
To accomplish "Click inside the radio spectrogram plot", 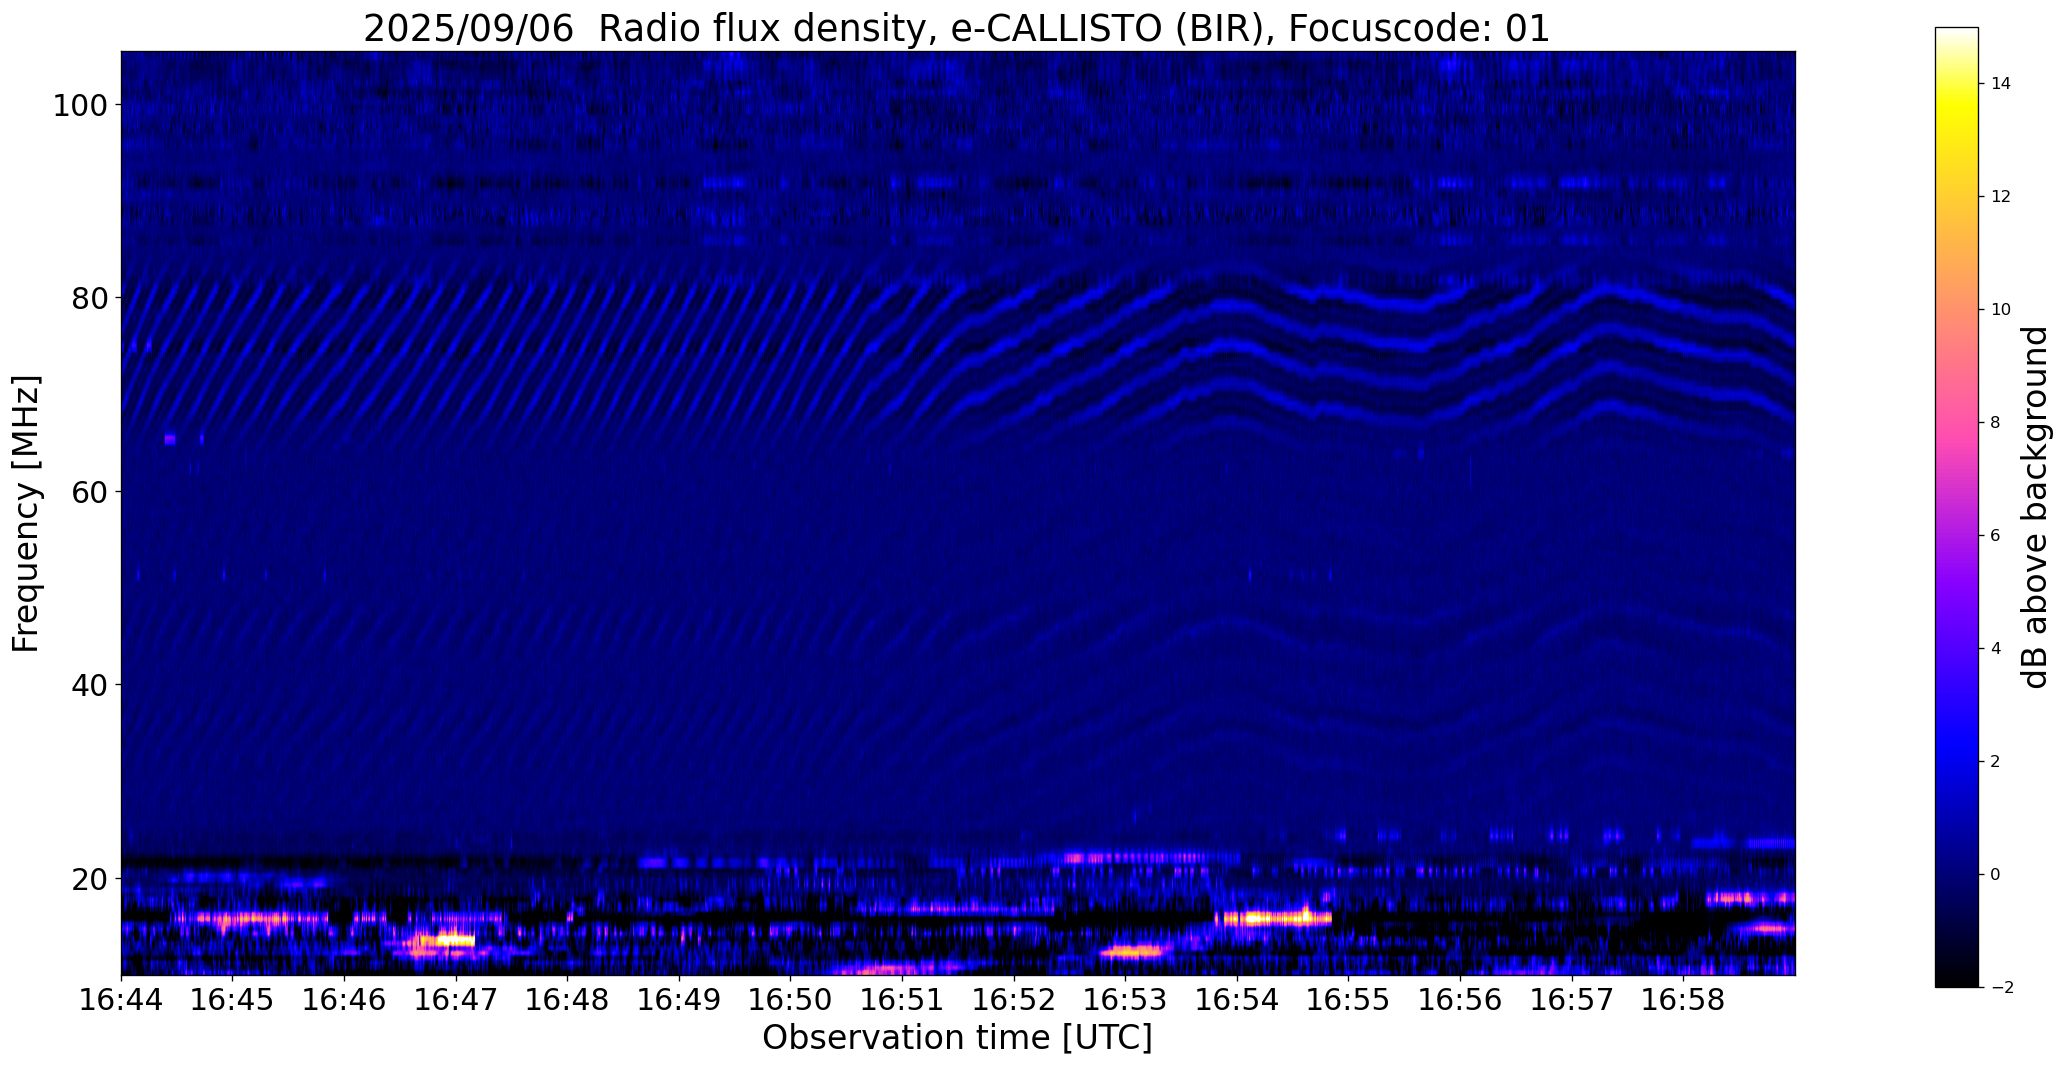I will point(958,513).
